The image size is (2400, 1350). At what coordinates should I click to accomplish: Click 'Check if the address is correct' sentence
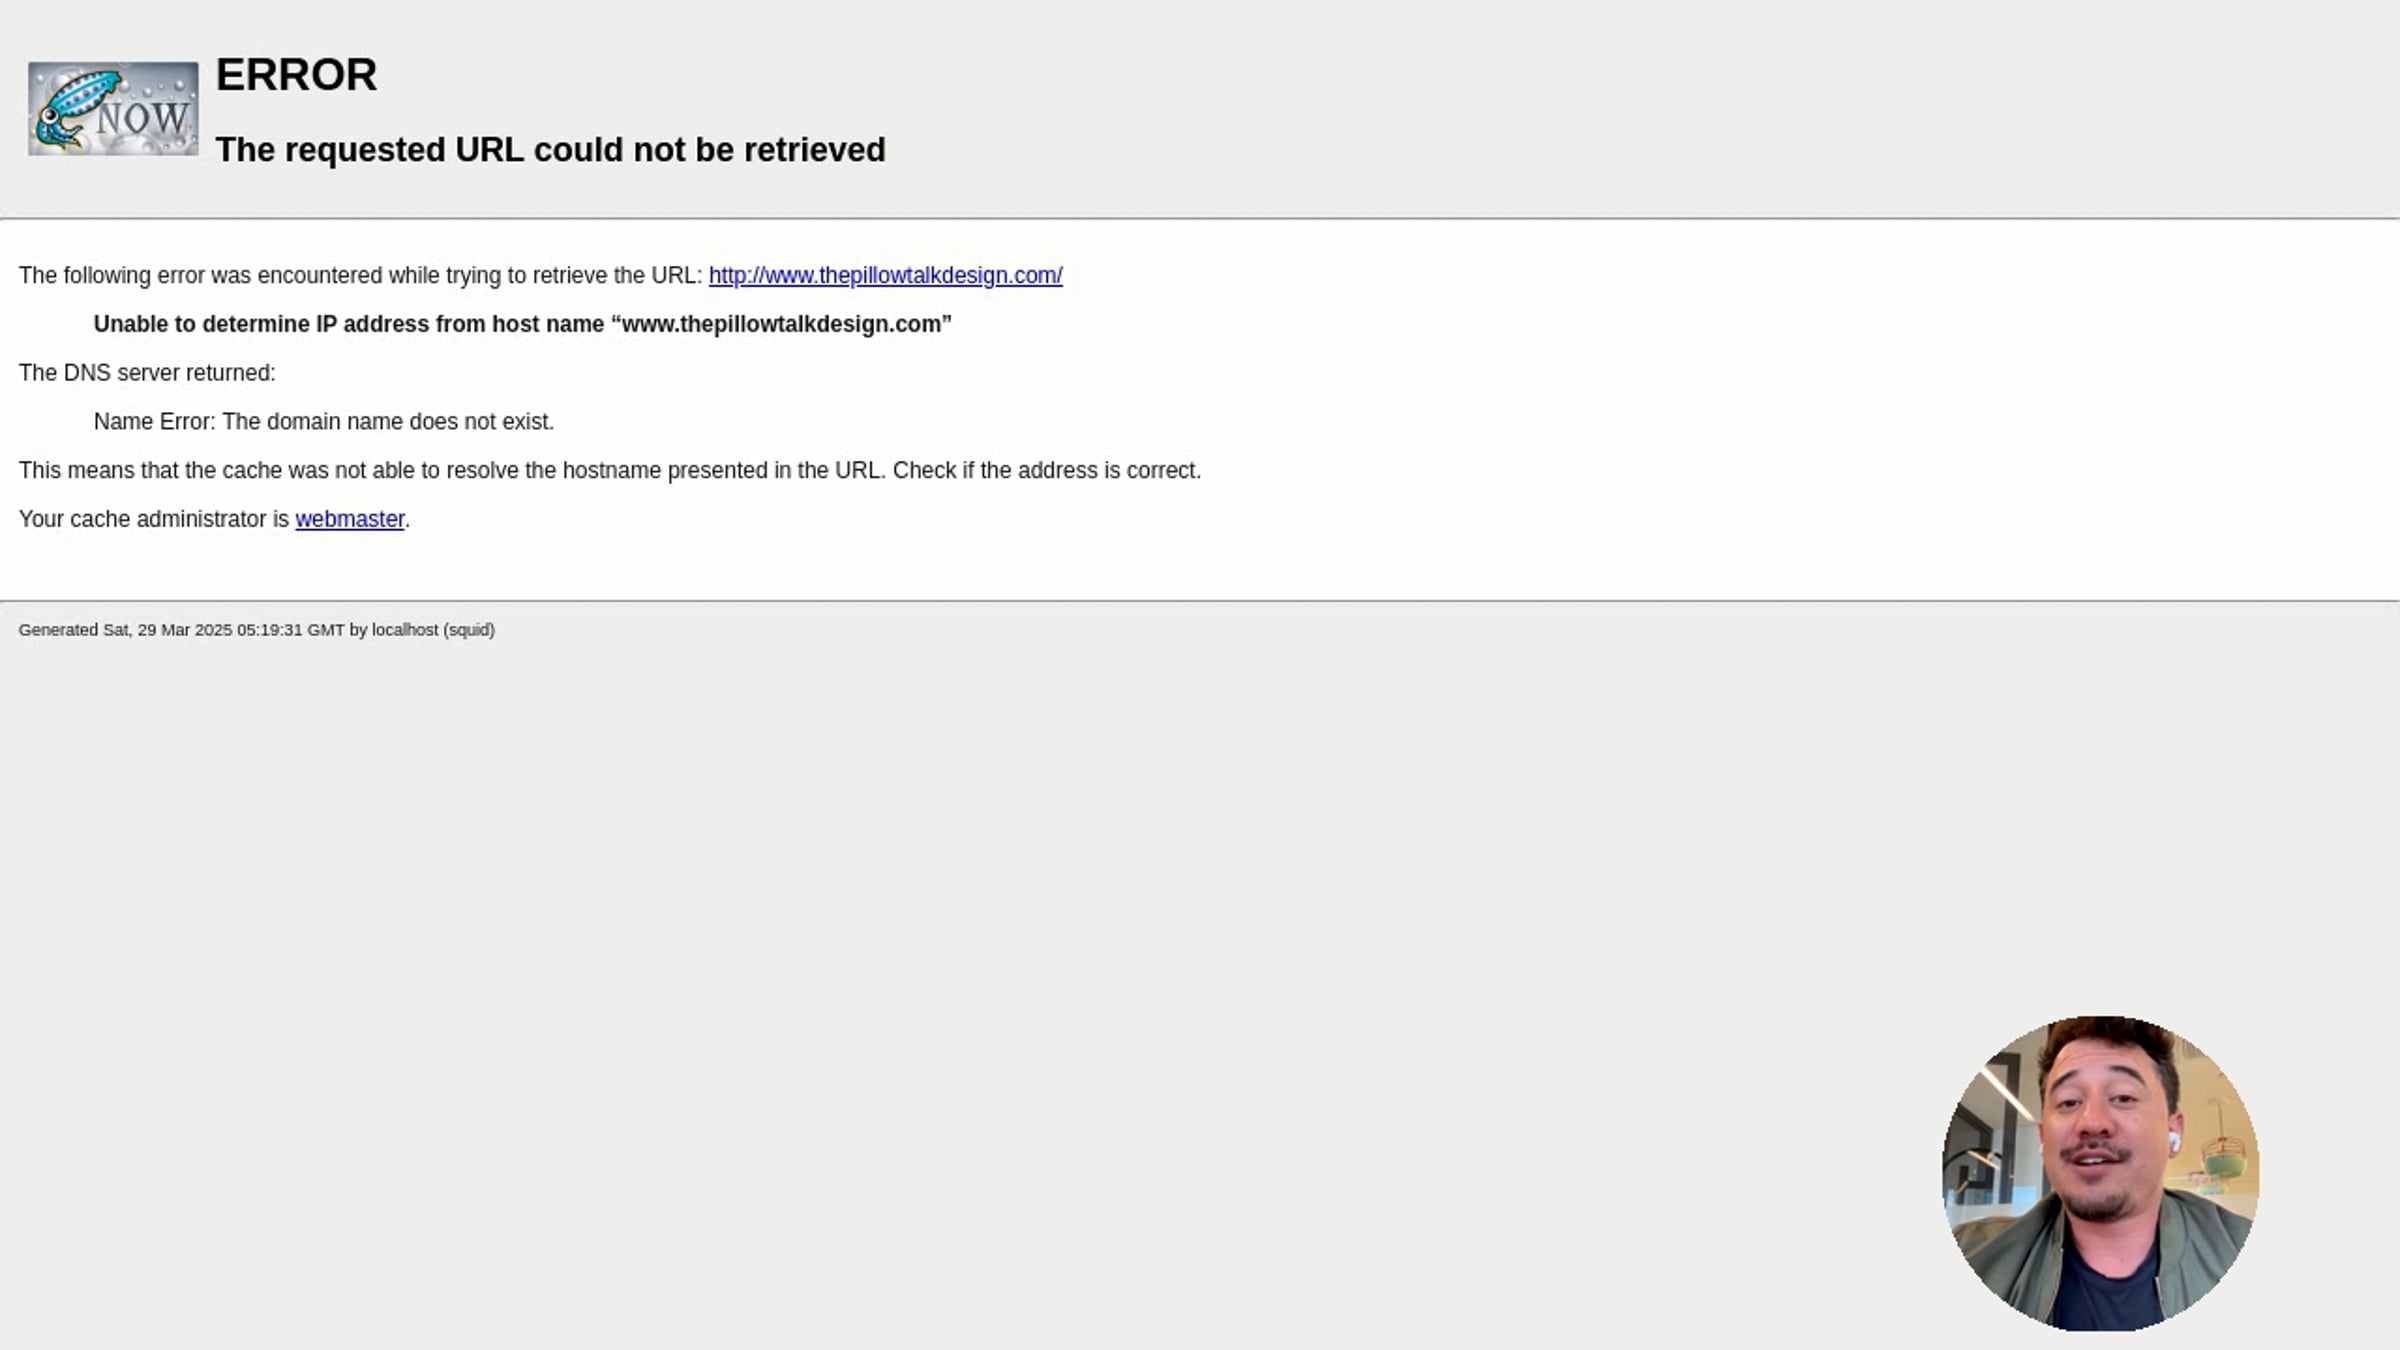tap(1047, 470)
